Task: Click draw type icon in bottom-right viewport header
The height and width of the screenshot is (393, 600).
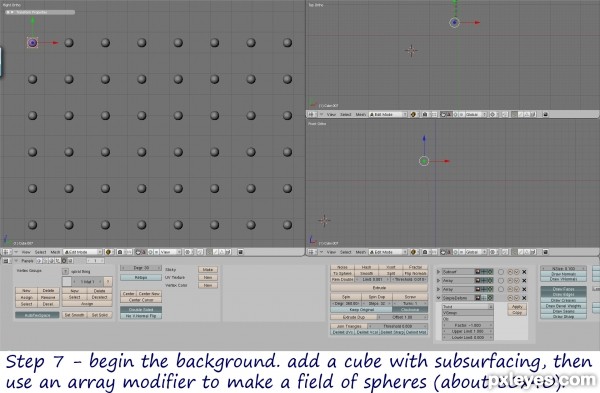Action: [413, 252]
